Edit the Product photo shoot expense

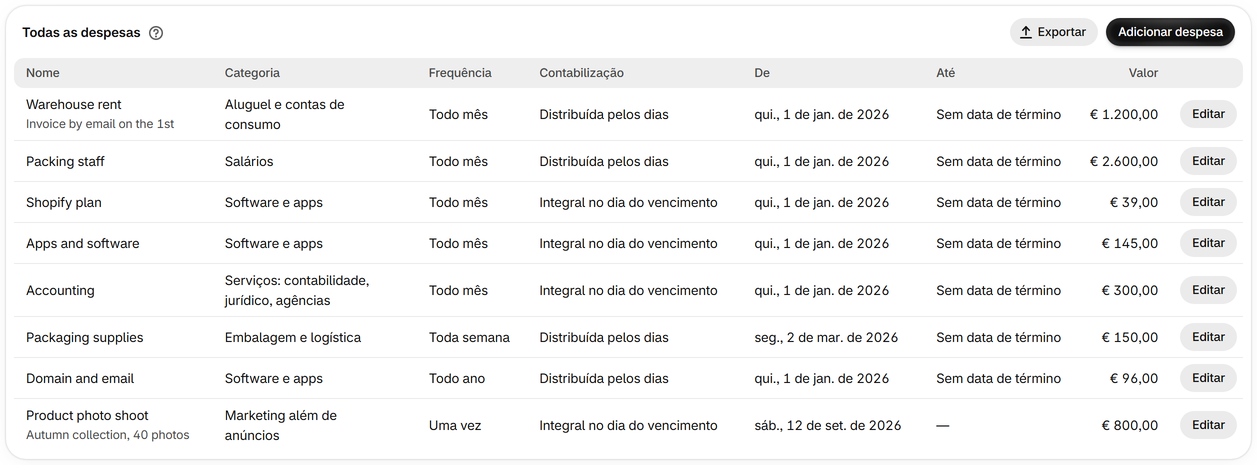pyautogui.click(x=1208, y=425)
